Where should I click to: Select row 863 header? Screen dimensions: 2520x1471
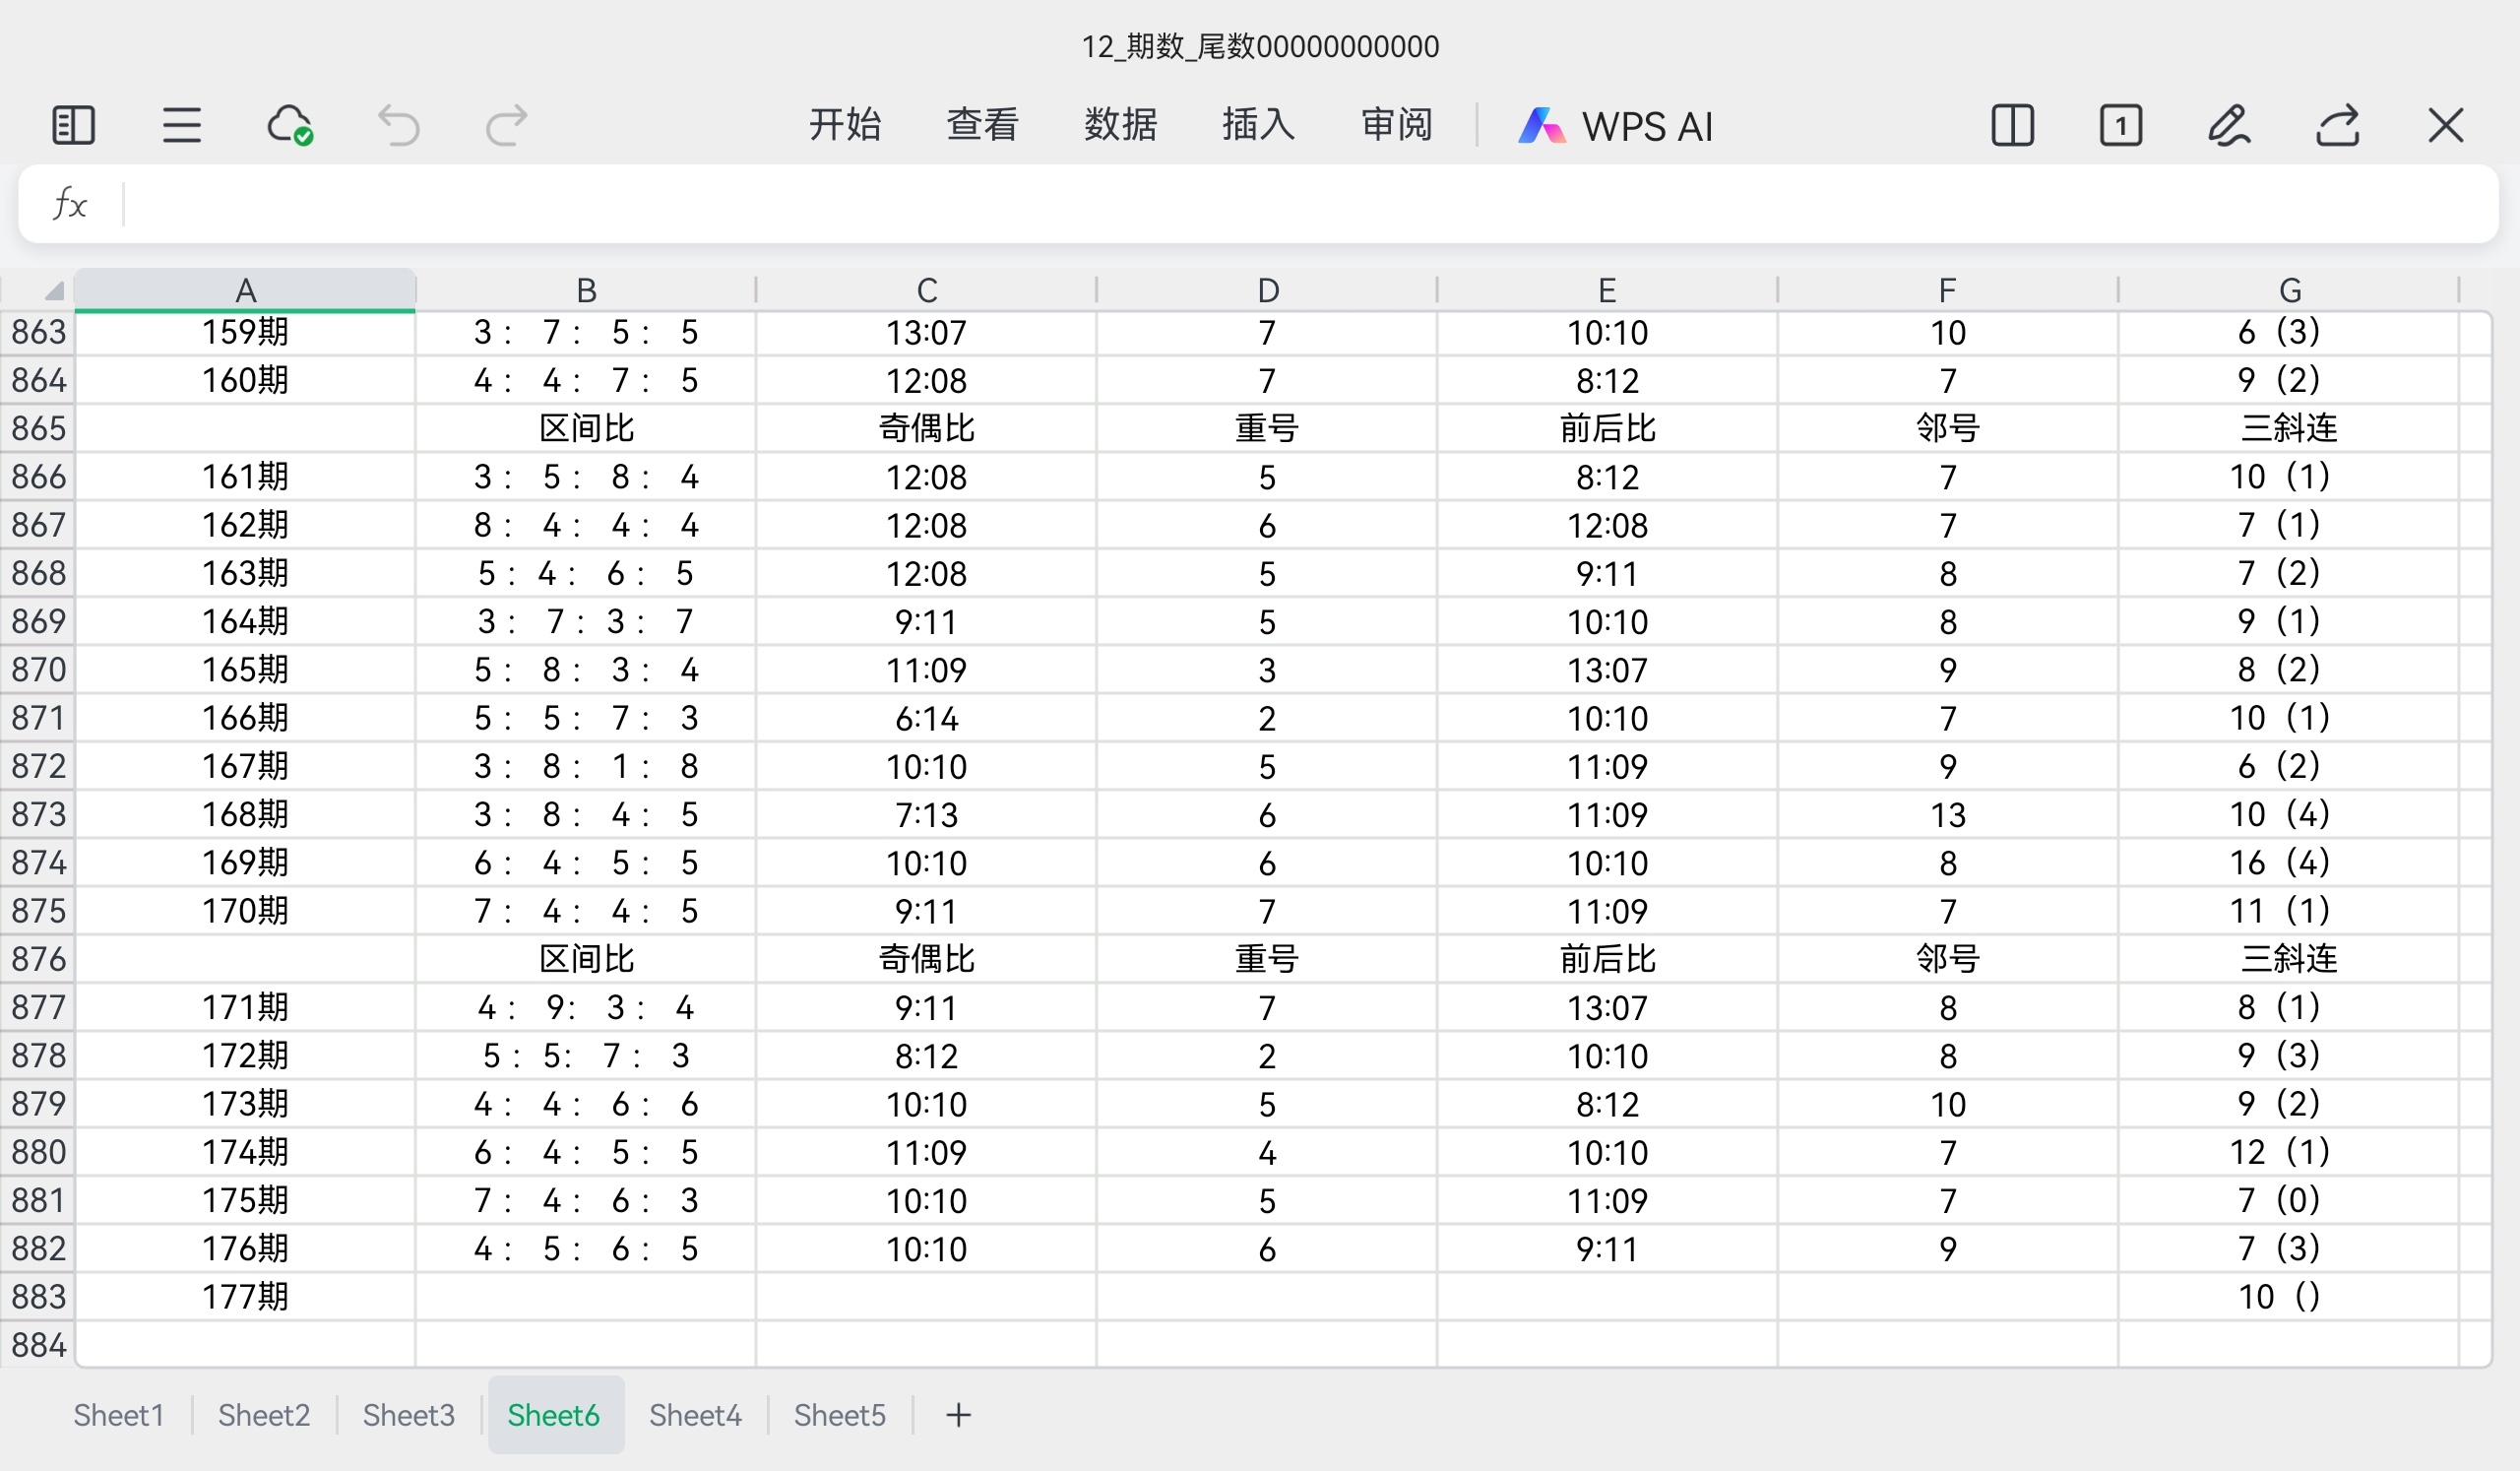point(38,332)
